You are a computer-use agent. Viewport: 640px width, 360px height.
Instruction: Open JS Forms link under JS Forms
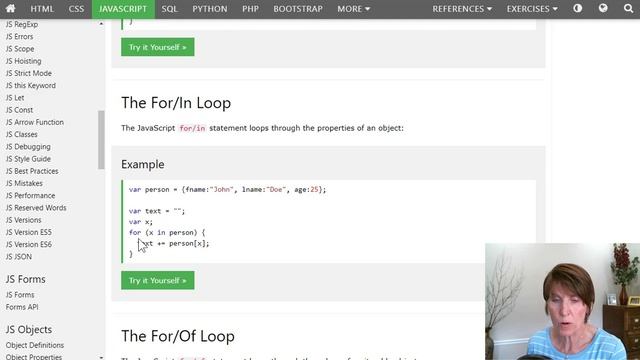[20, 295]
